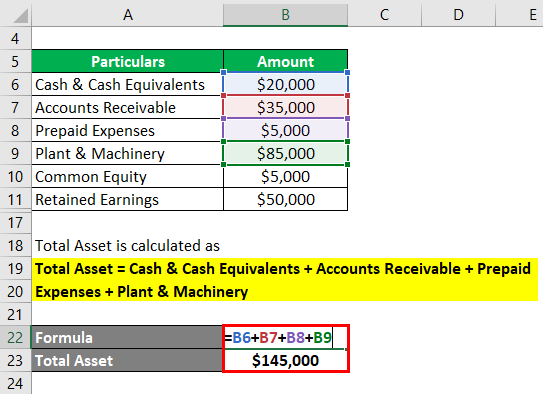Select column D header
This screenshot has width=543, height=394.
pyautogui.click(x=459, y=15)
